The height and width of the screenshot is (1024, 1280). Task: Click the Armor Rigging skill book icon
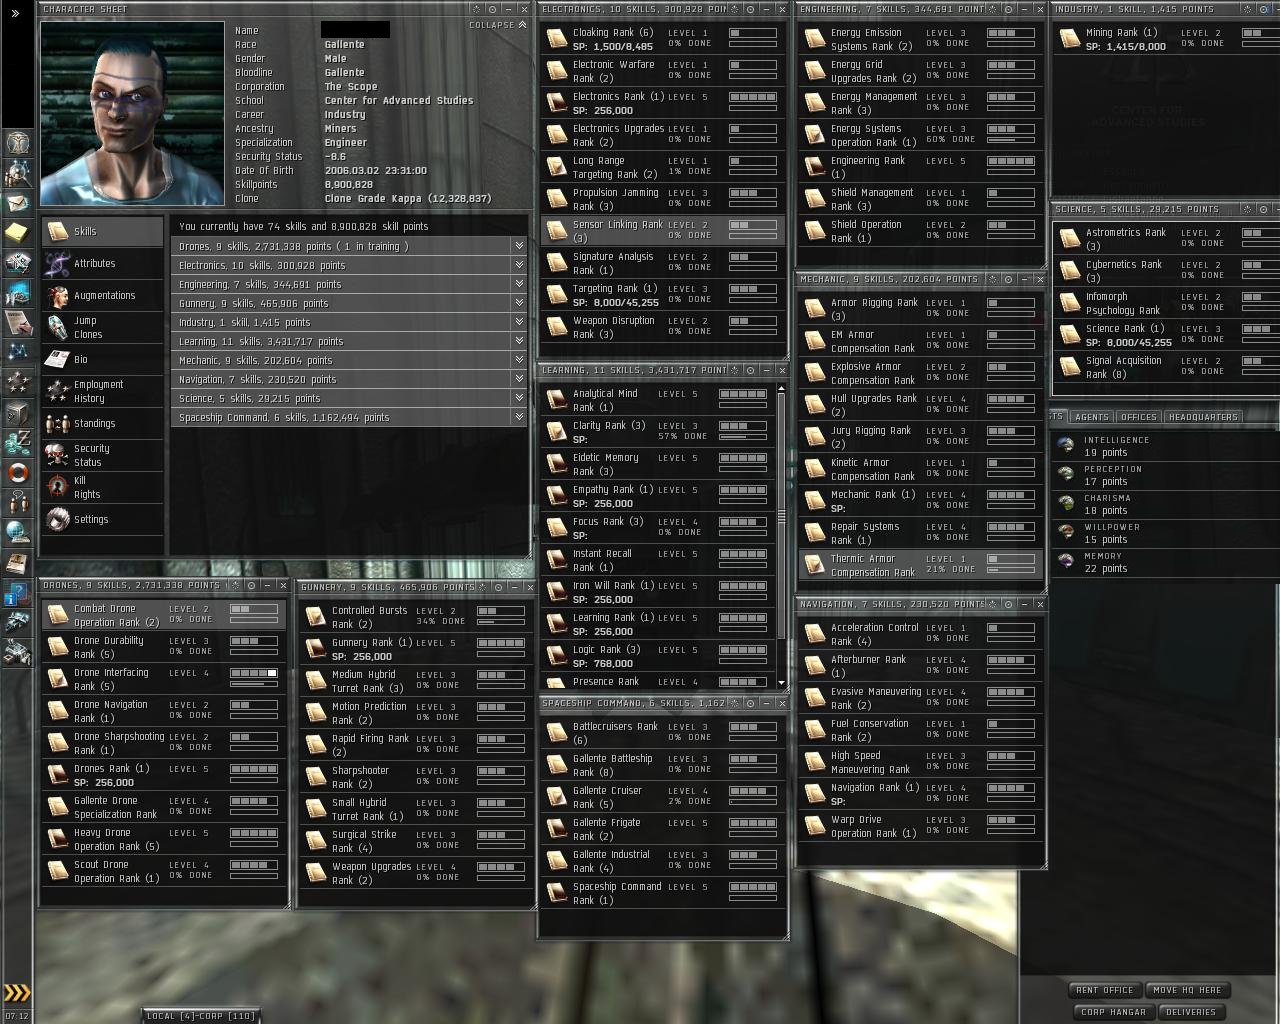pyautogui.click(x=815, y=309)
